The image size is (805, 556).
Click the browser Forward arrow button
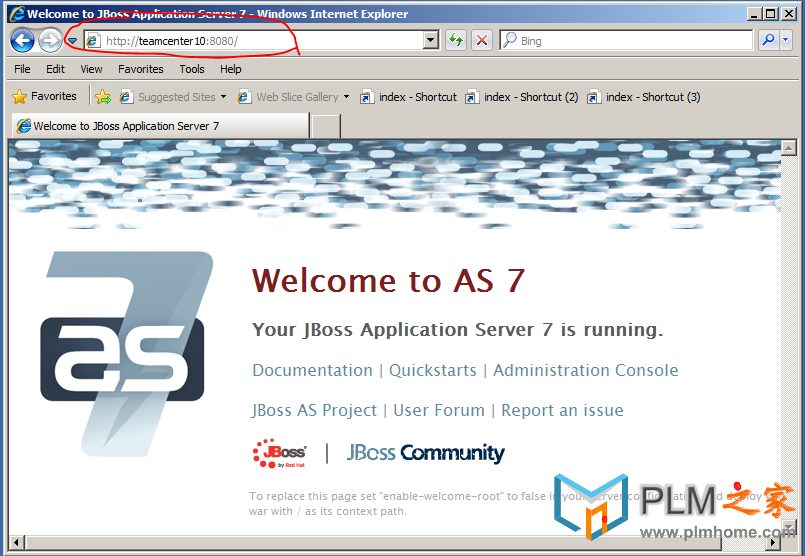50,41
